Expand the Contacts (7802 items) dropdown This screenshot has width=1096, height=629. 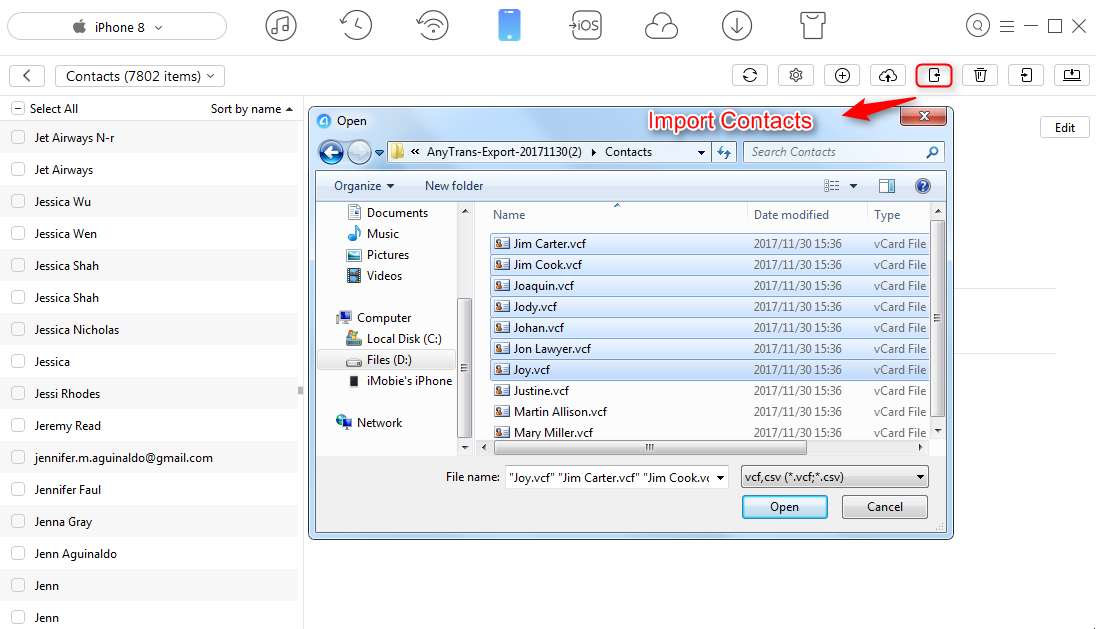pos(140,76)
